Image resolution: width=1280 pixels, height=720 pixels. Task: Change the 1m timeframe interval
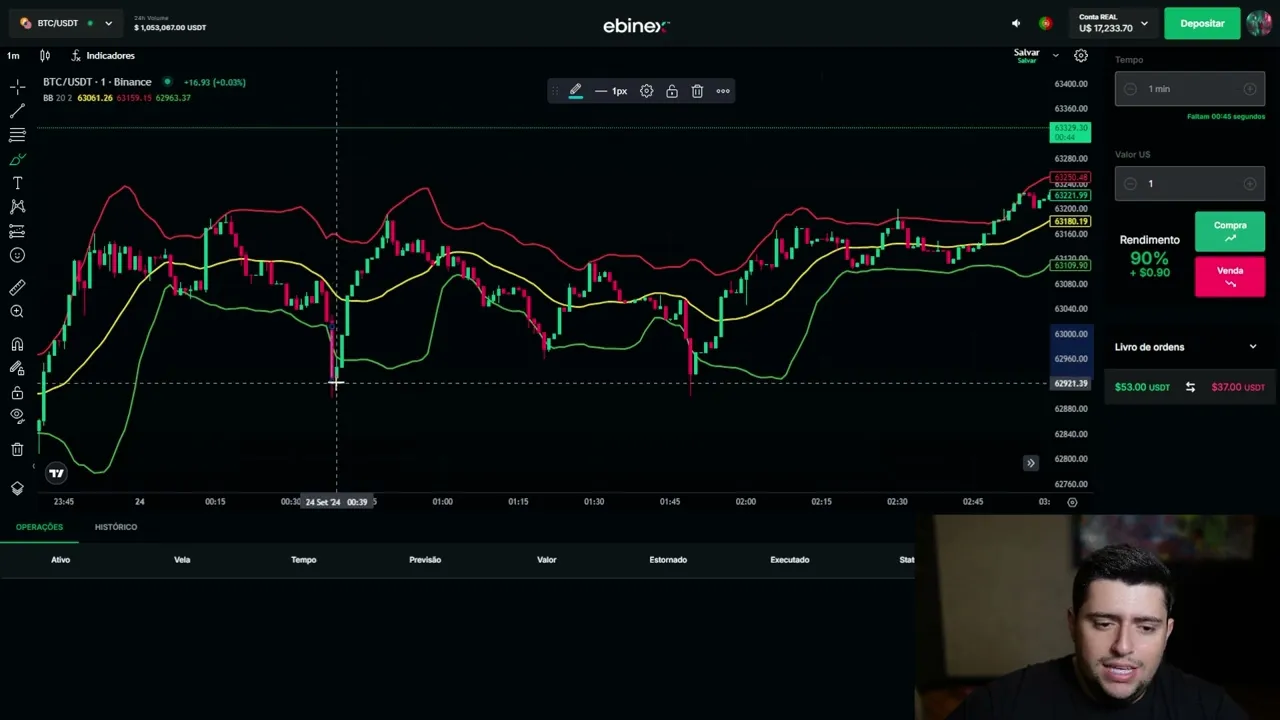coord(13,55)
